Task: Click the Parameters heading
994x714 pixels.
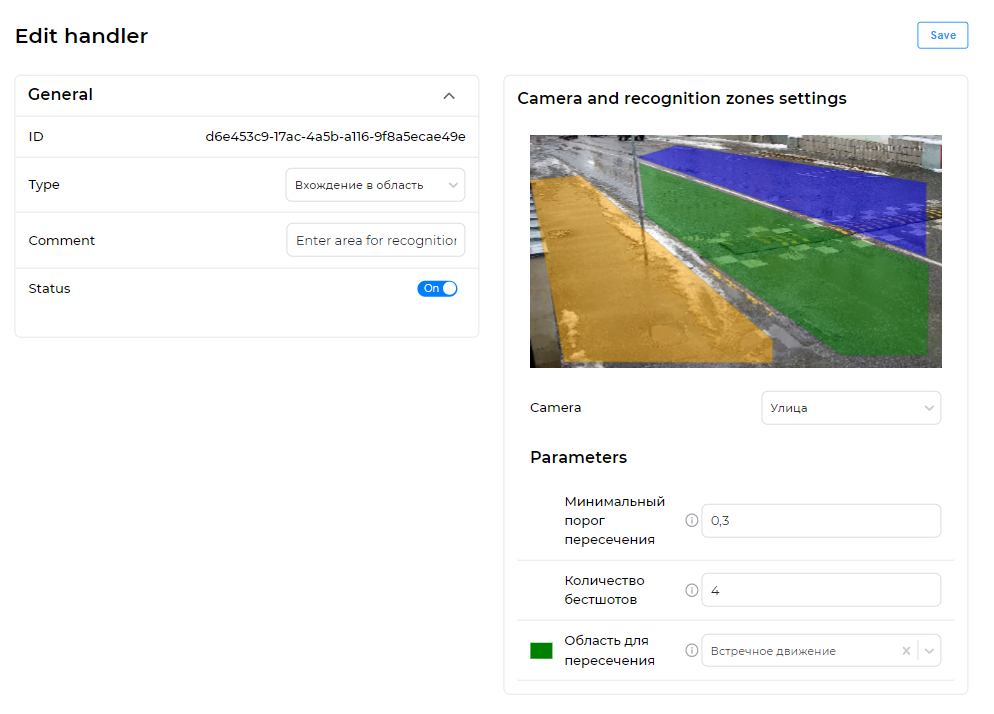Action: tap(578, 457)
